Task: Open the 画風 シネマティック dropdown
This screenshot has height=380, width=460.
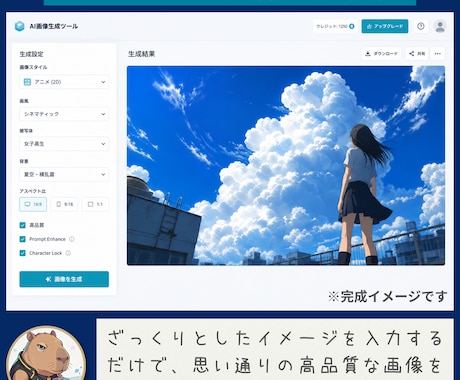Action: tap(64, 114)
